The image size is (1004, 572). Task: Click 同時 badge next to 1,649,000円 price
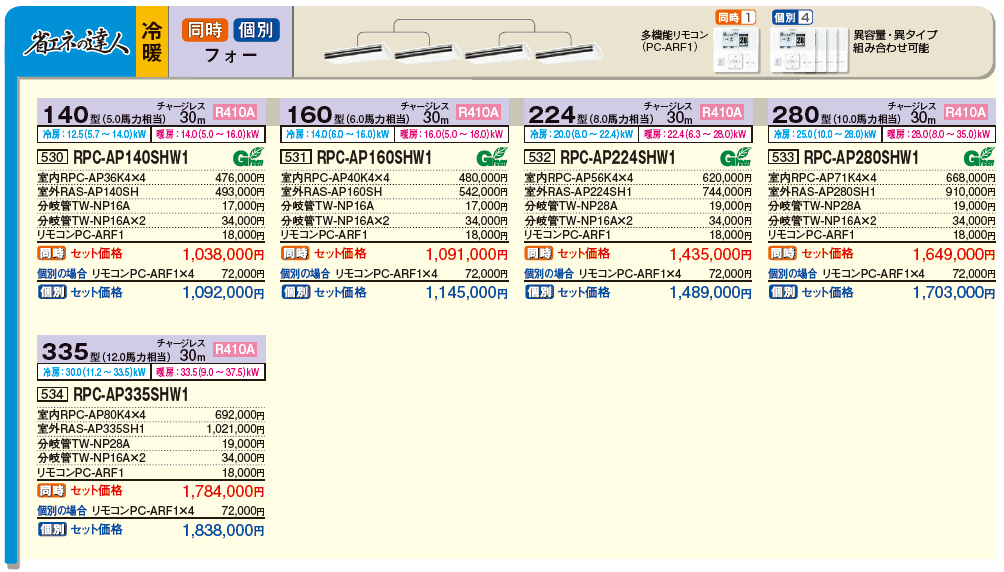click(782, 254)
